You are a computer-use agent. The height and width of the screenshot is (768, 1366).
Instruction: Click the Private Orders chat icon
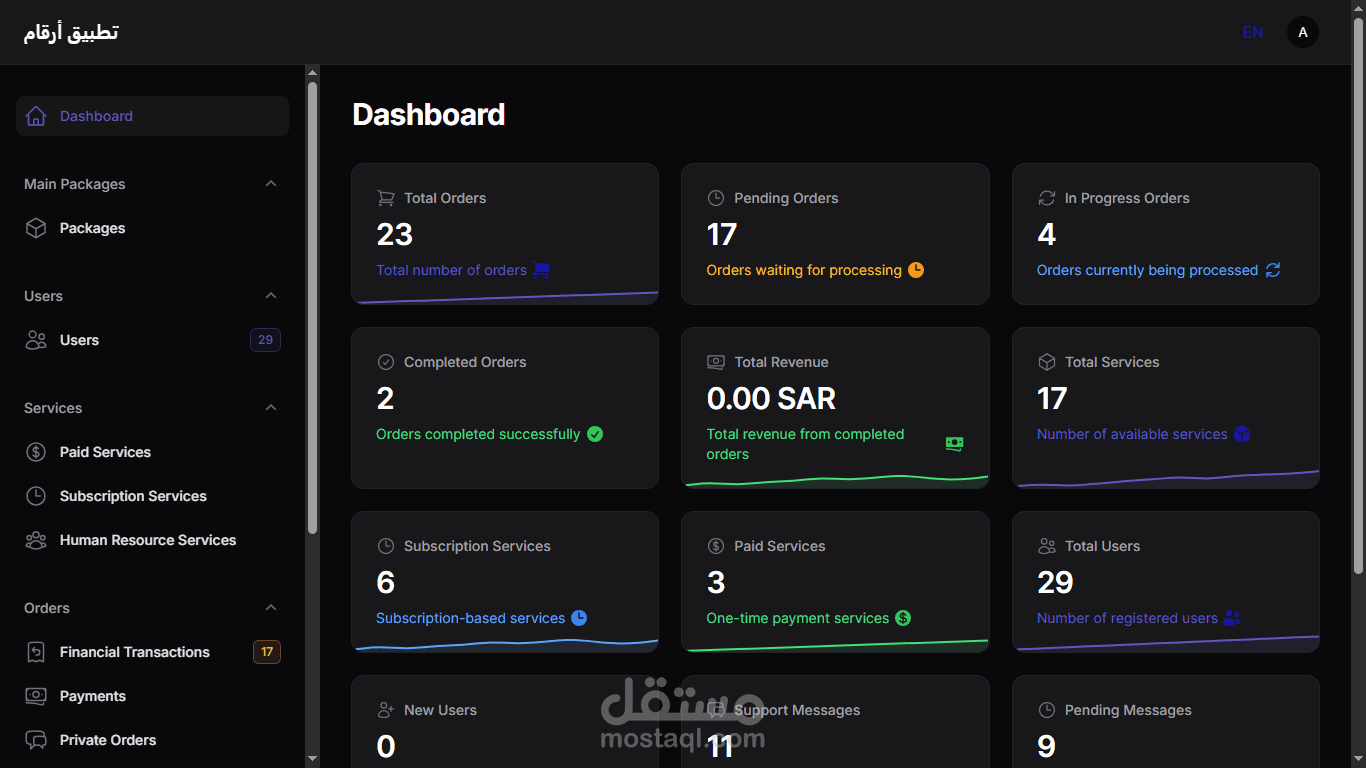(36, 740)
